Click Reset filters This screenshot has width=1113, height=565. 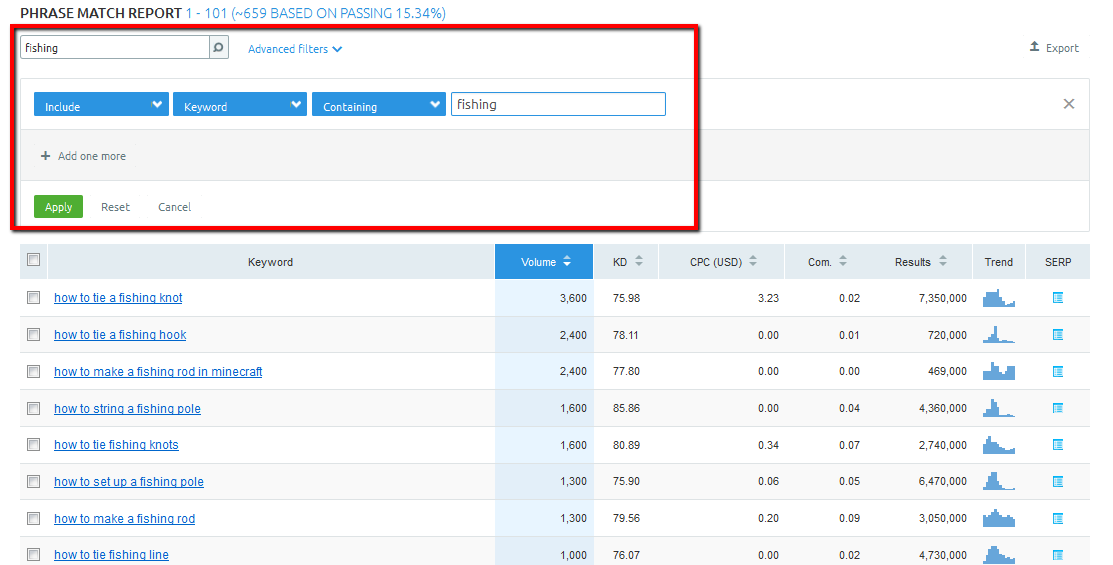[116, 207]
